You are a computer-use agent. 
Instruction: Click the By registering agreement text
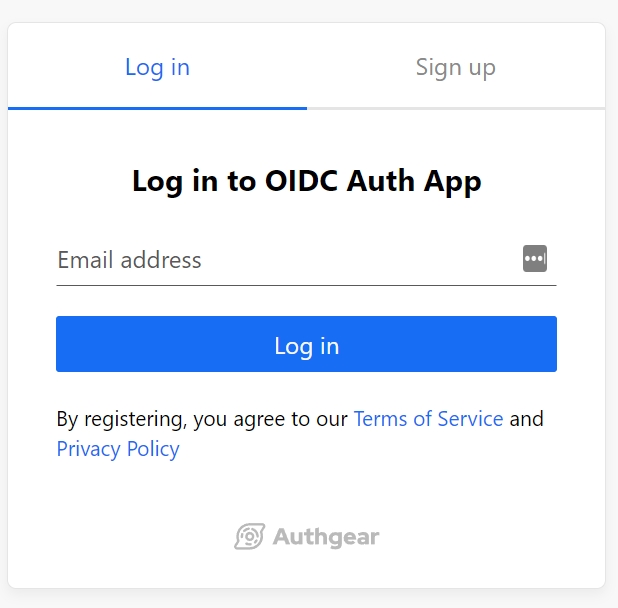pyautogui.click(x=202, y=419)
